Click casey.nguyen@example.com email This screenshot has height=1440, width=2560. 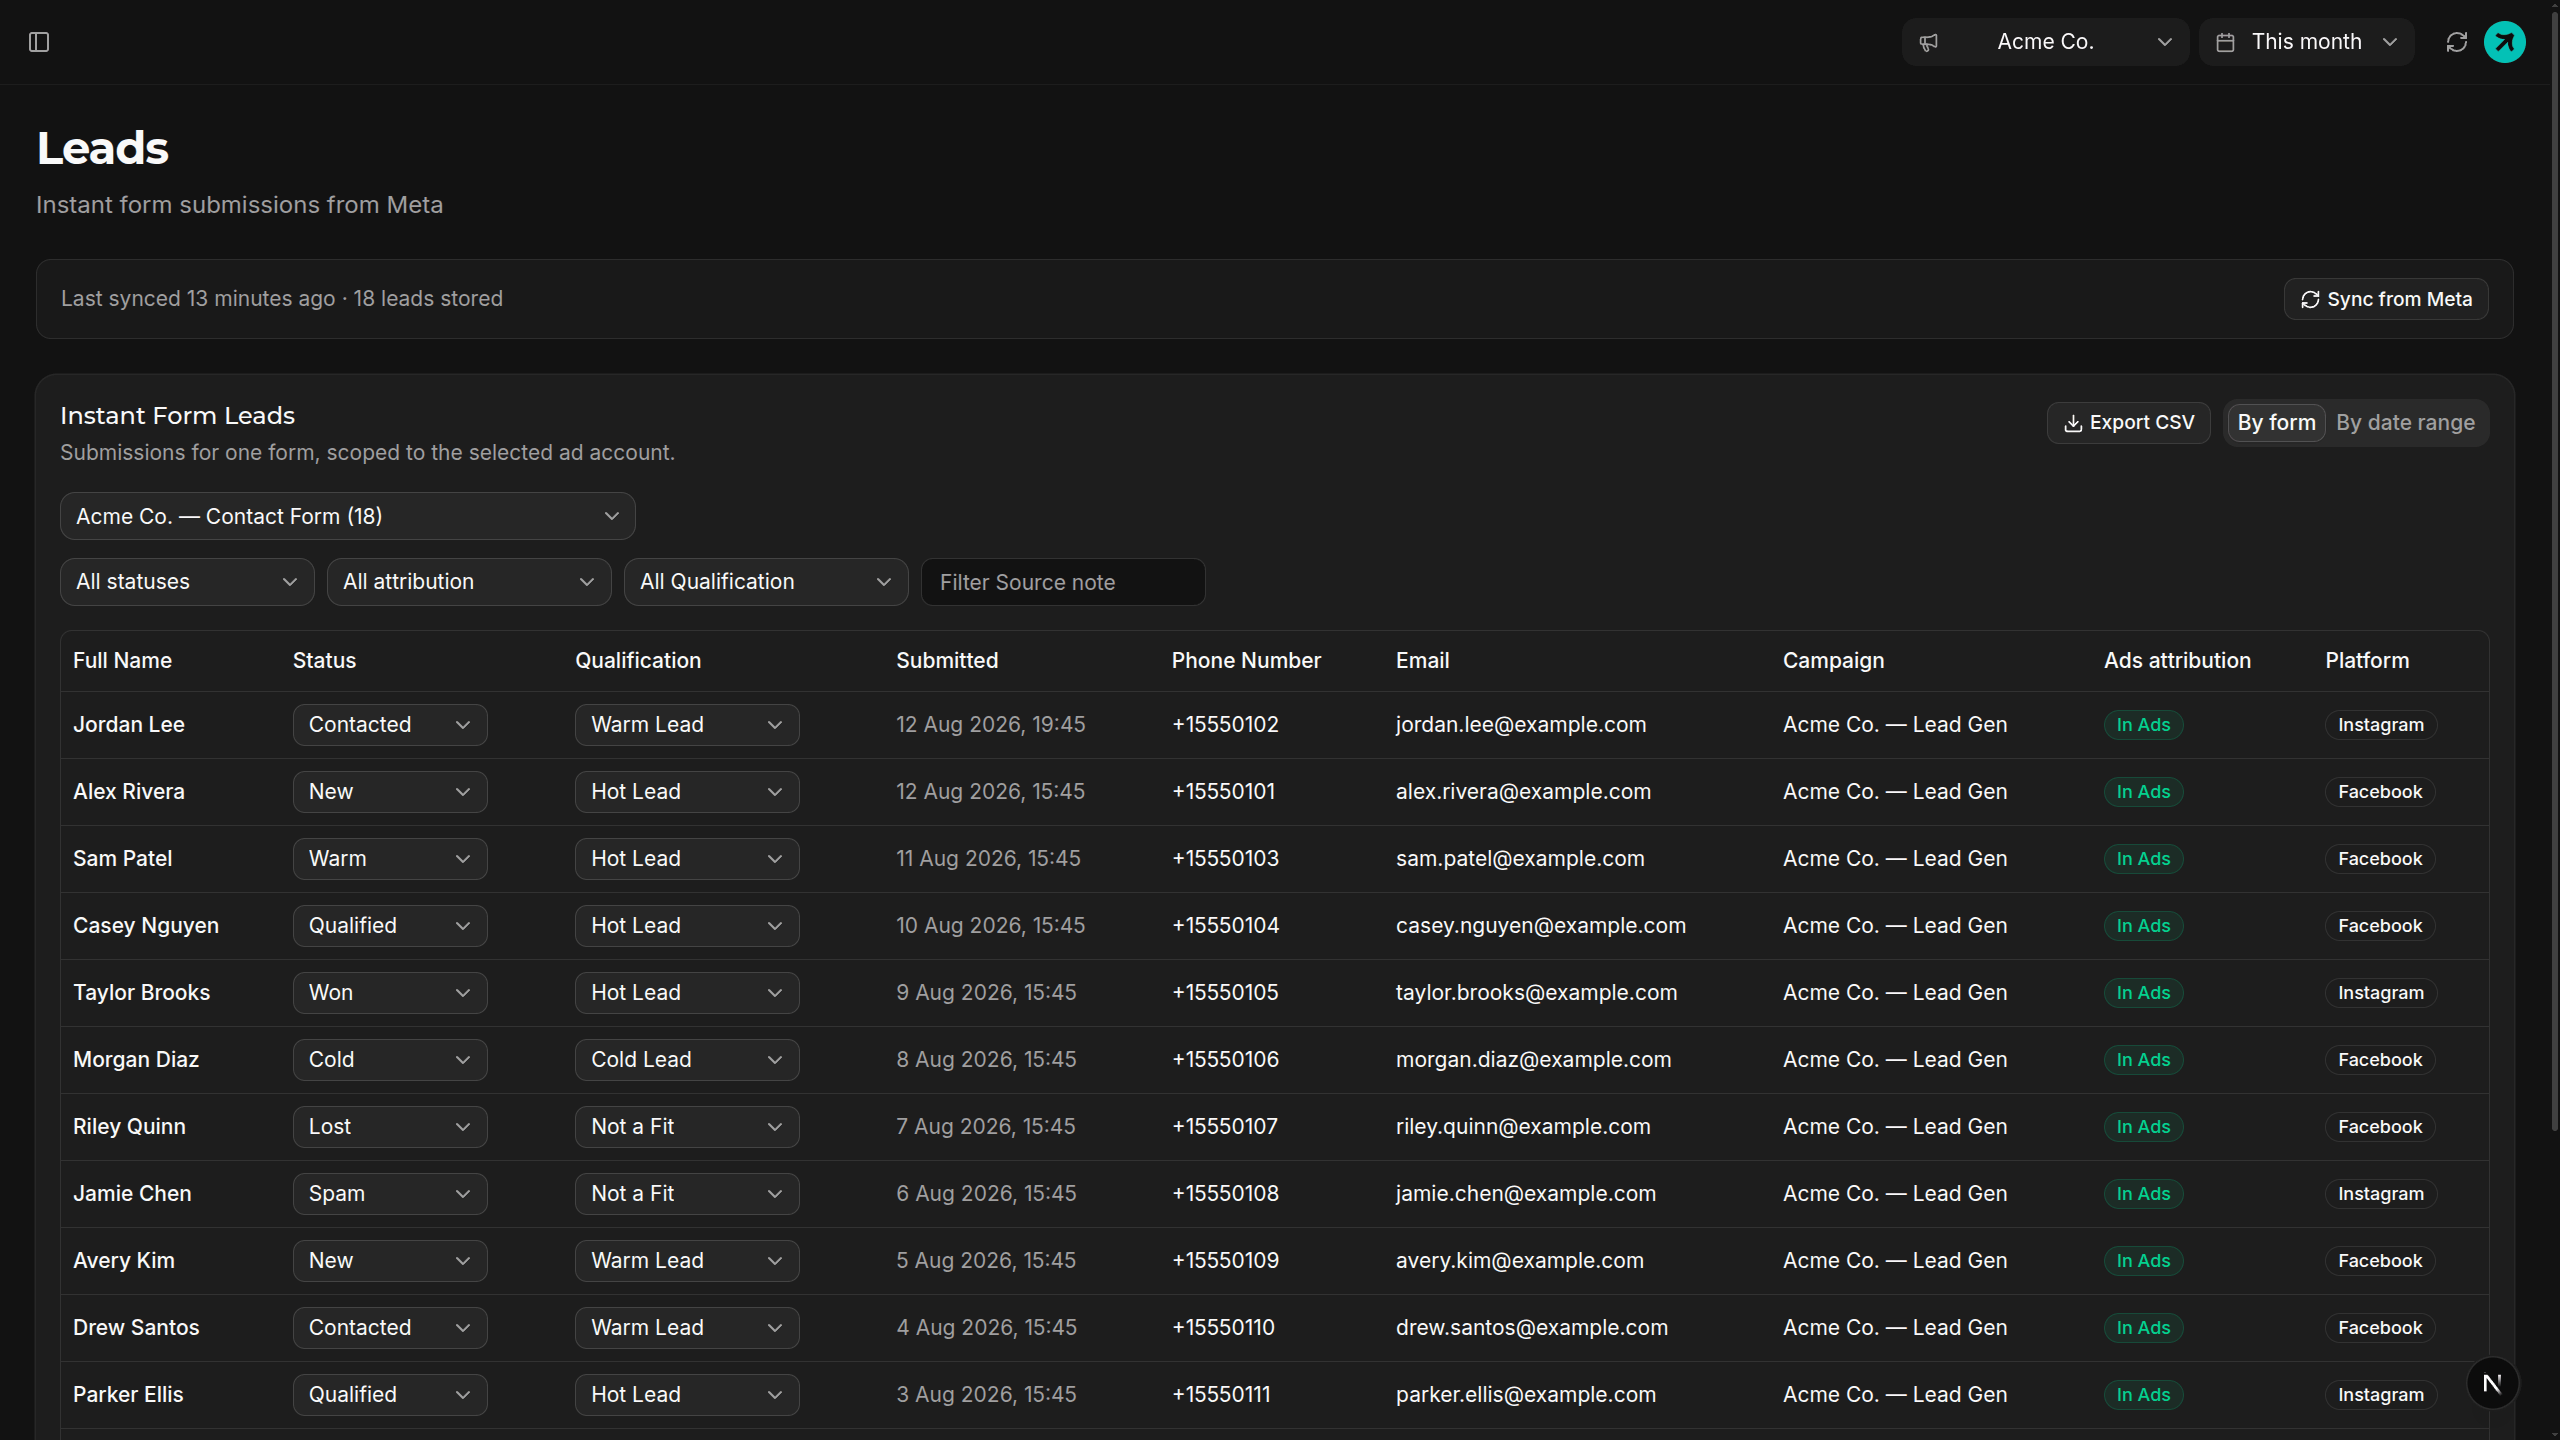point(1541,926)
